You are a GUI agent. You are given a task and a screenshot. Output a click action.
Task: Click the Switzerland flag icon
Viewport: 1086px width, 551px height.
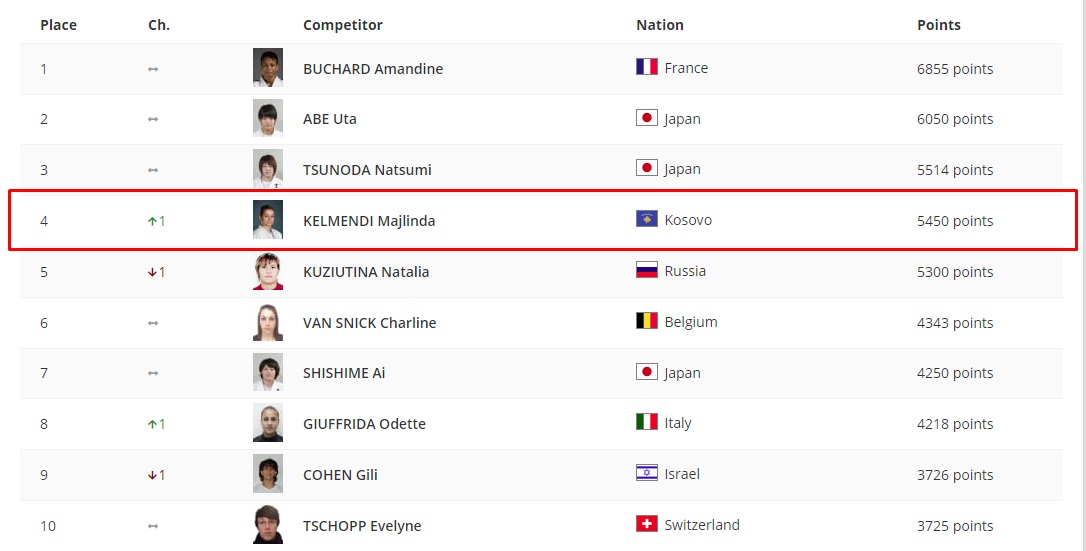[x=646, y=524]
